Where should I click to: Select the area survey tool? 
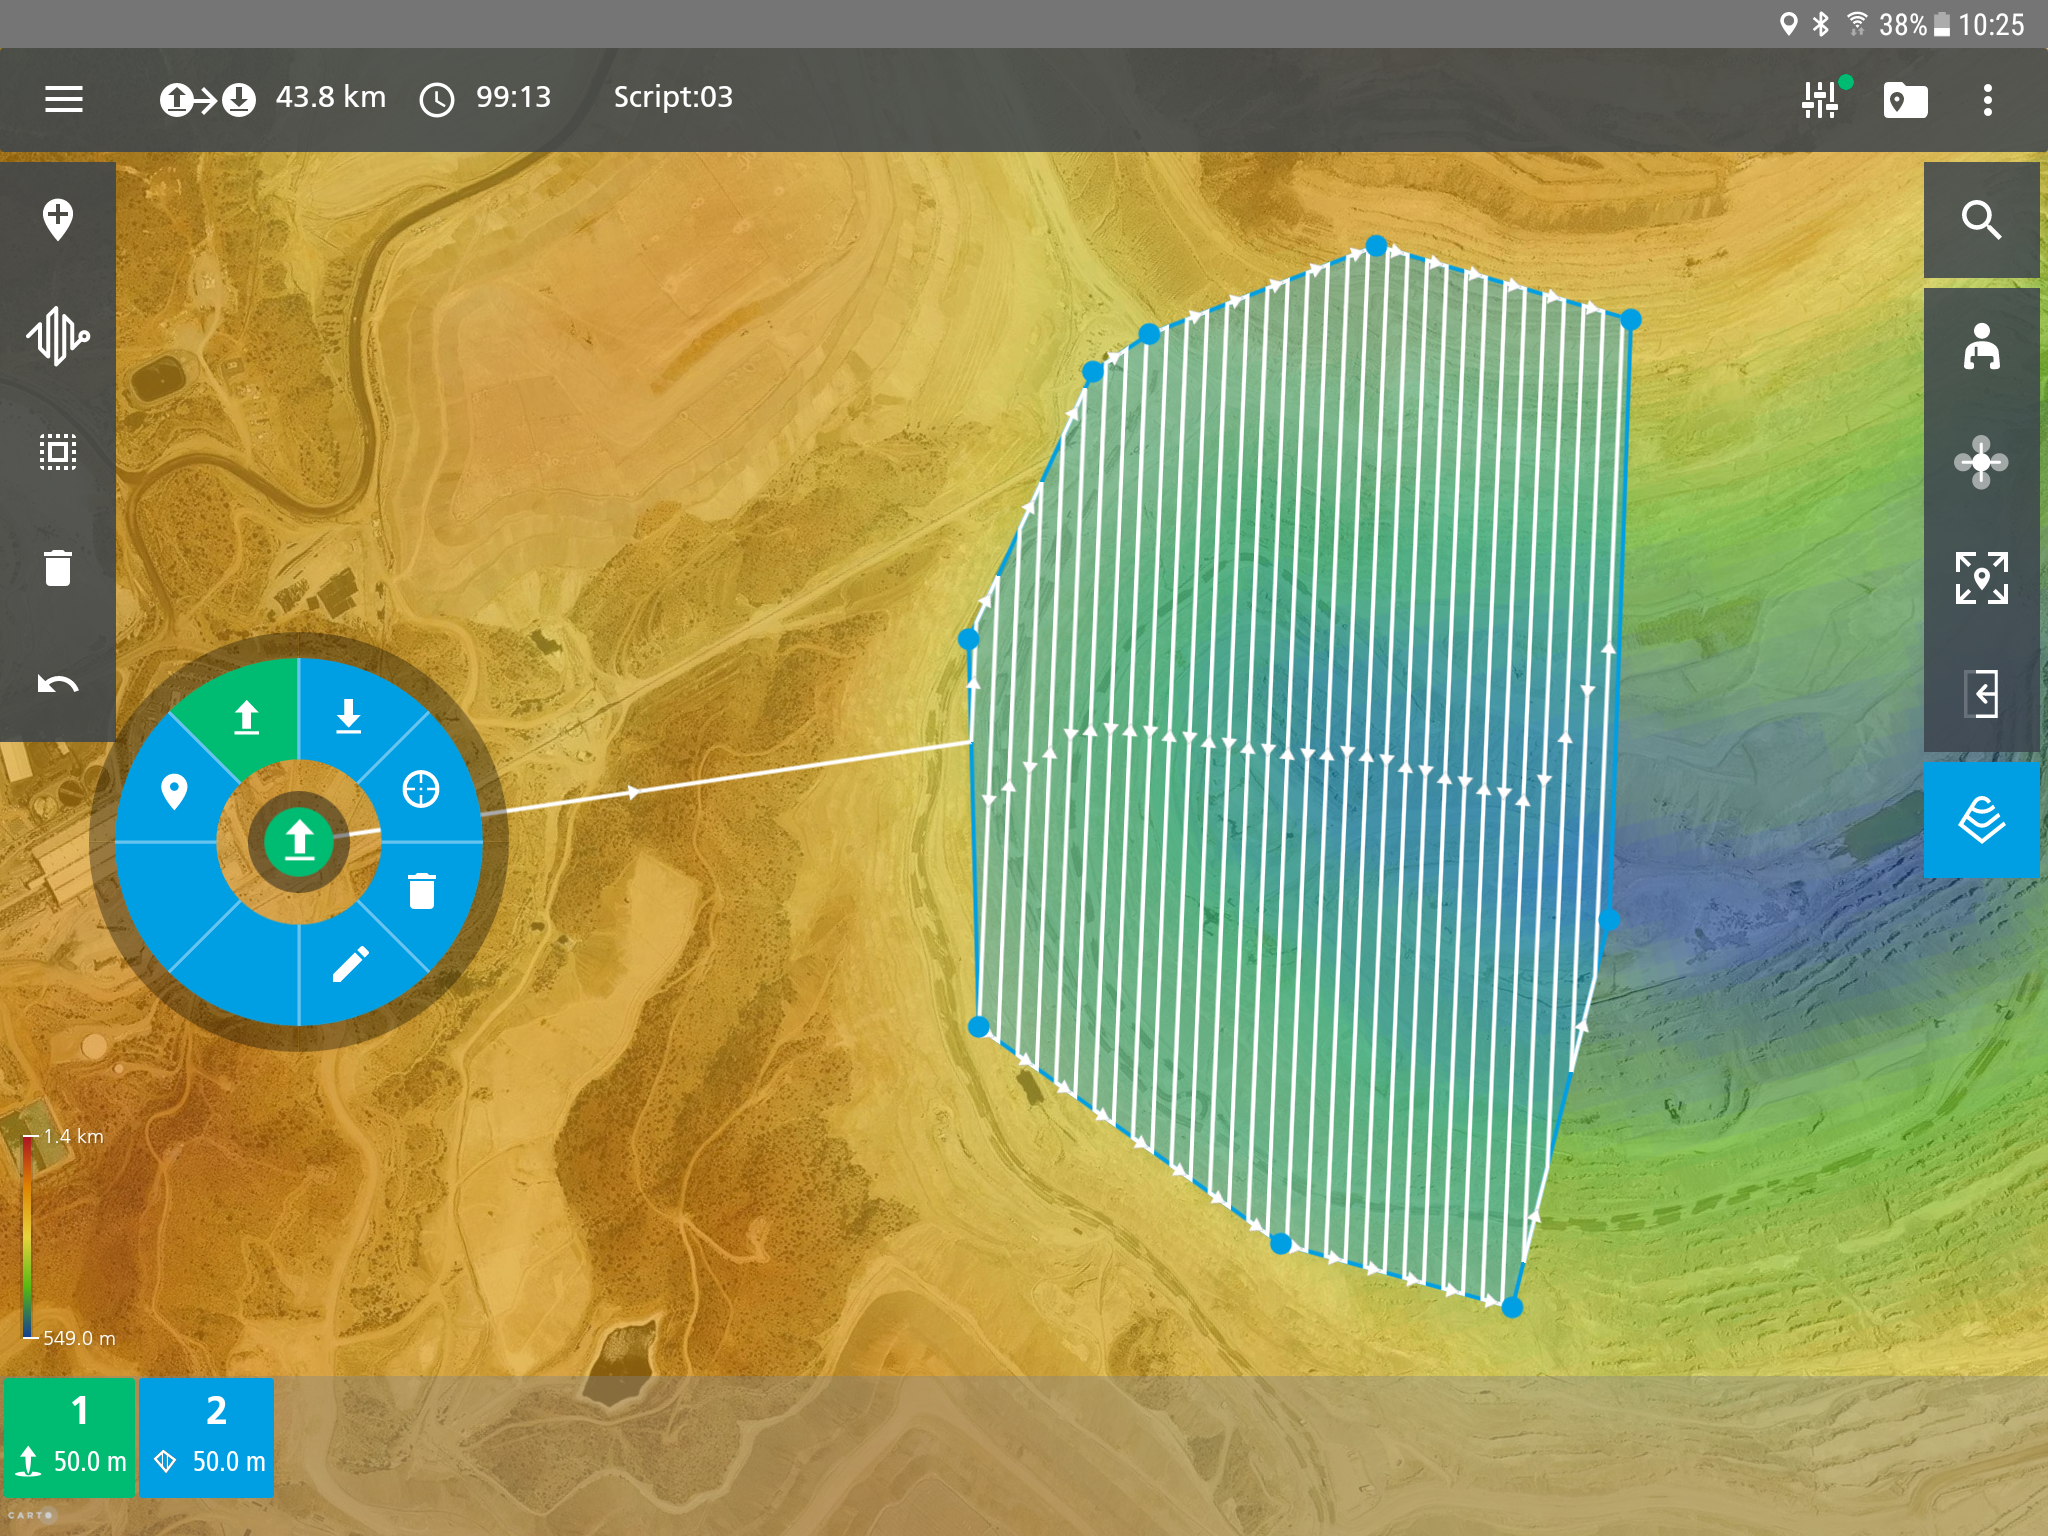[58, 452]
